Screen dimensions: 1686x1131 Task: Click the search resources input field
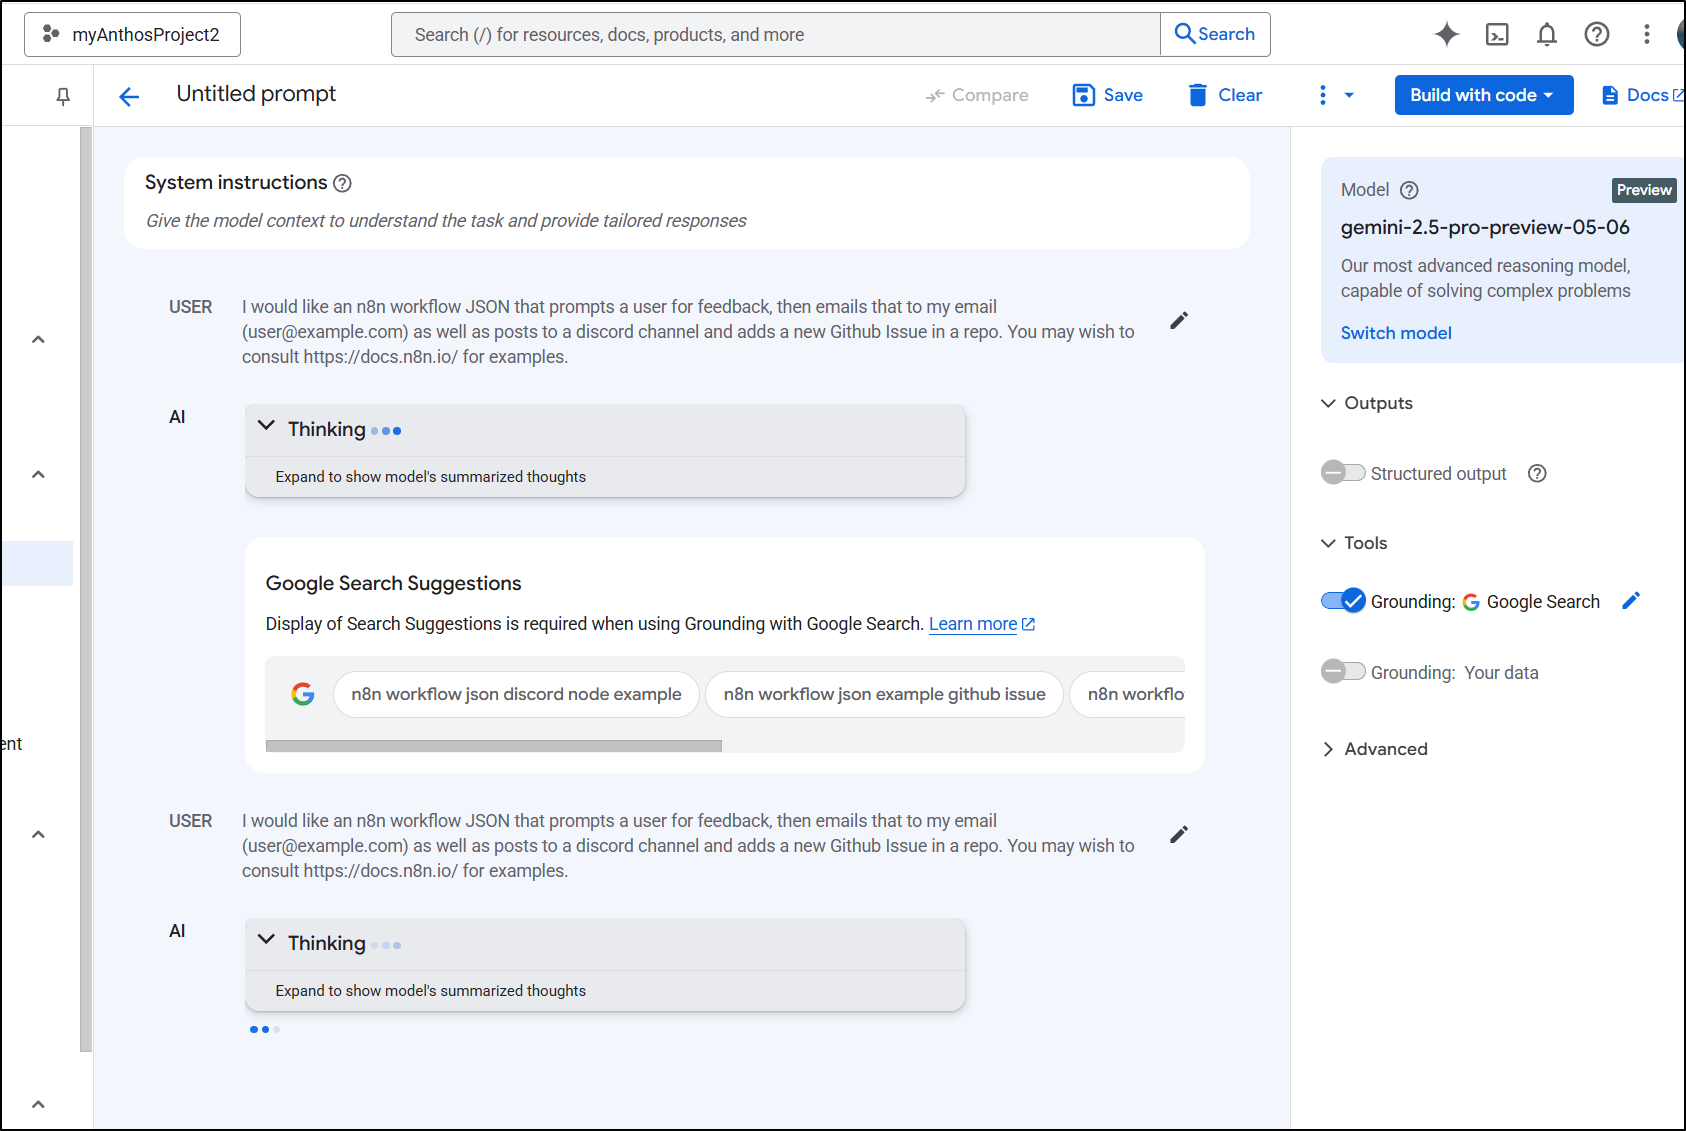(x=775, y=34)
